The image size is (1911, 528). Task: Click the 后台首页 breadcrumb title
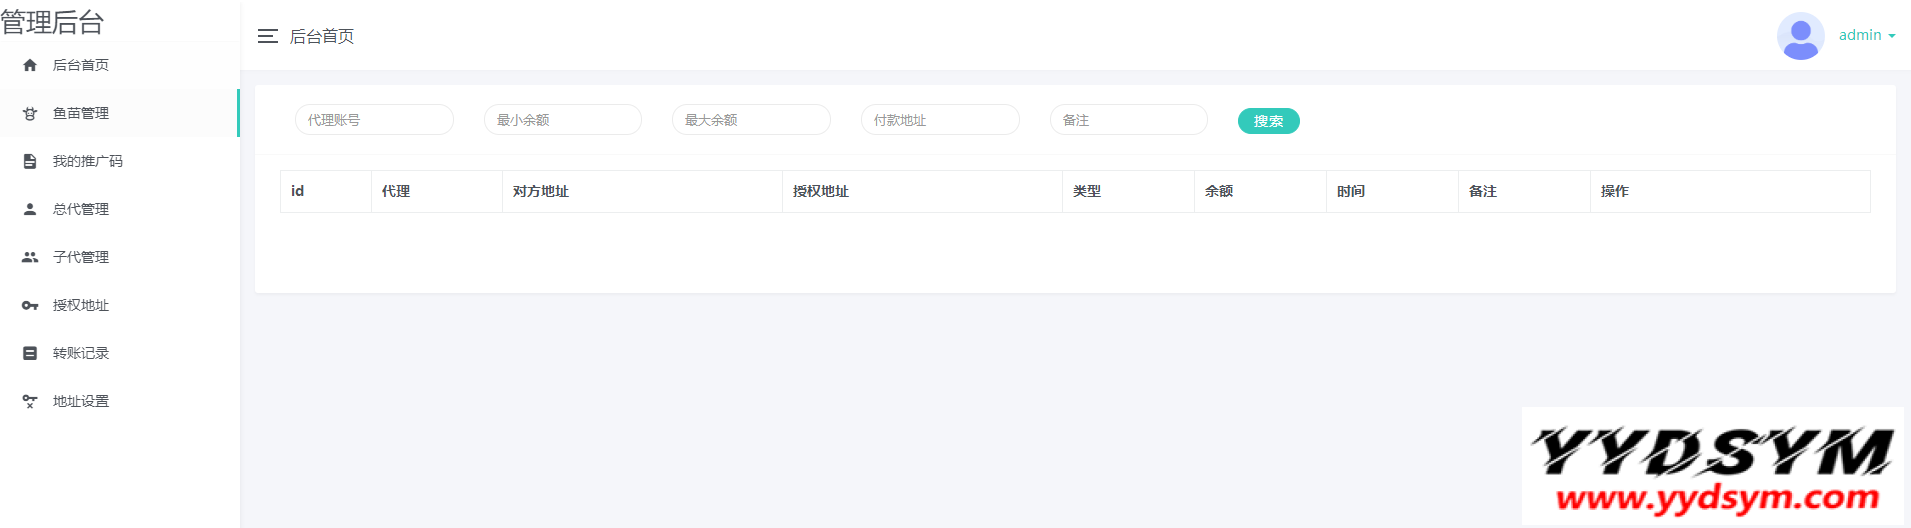click(322, 36)
